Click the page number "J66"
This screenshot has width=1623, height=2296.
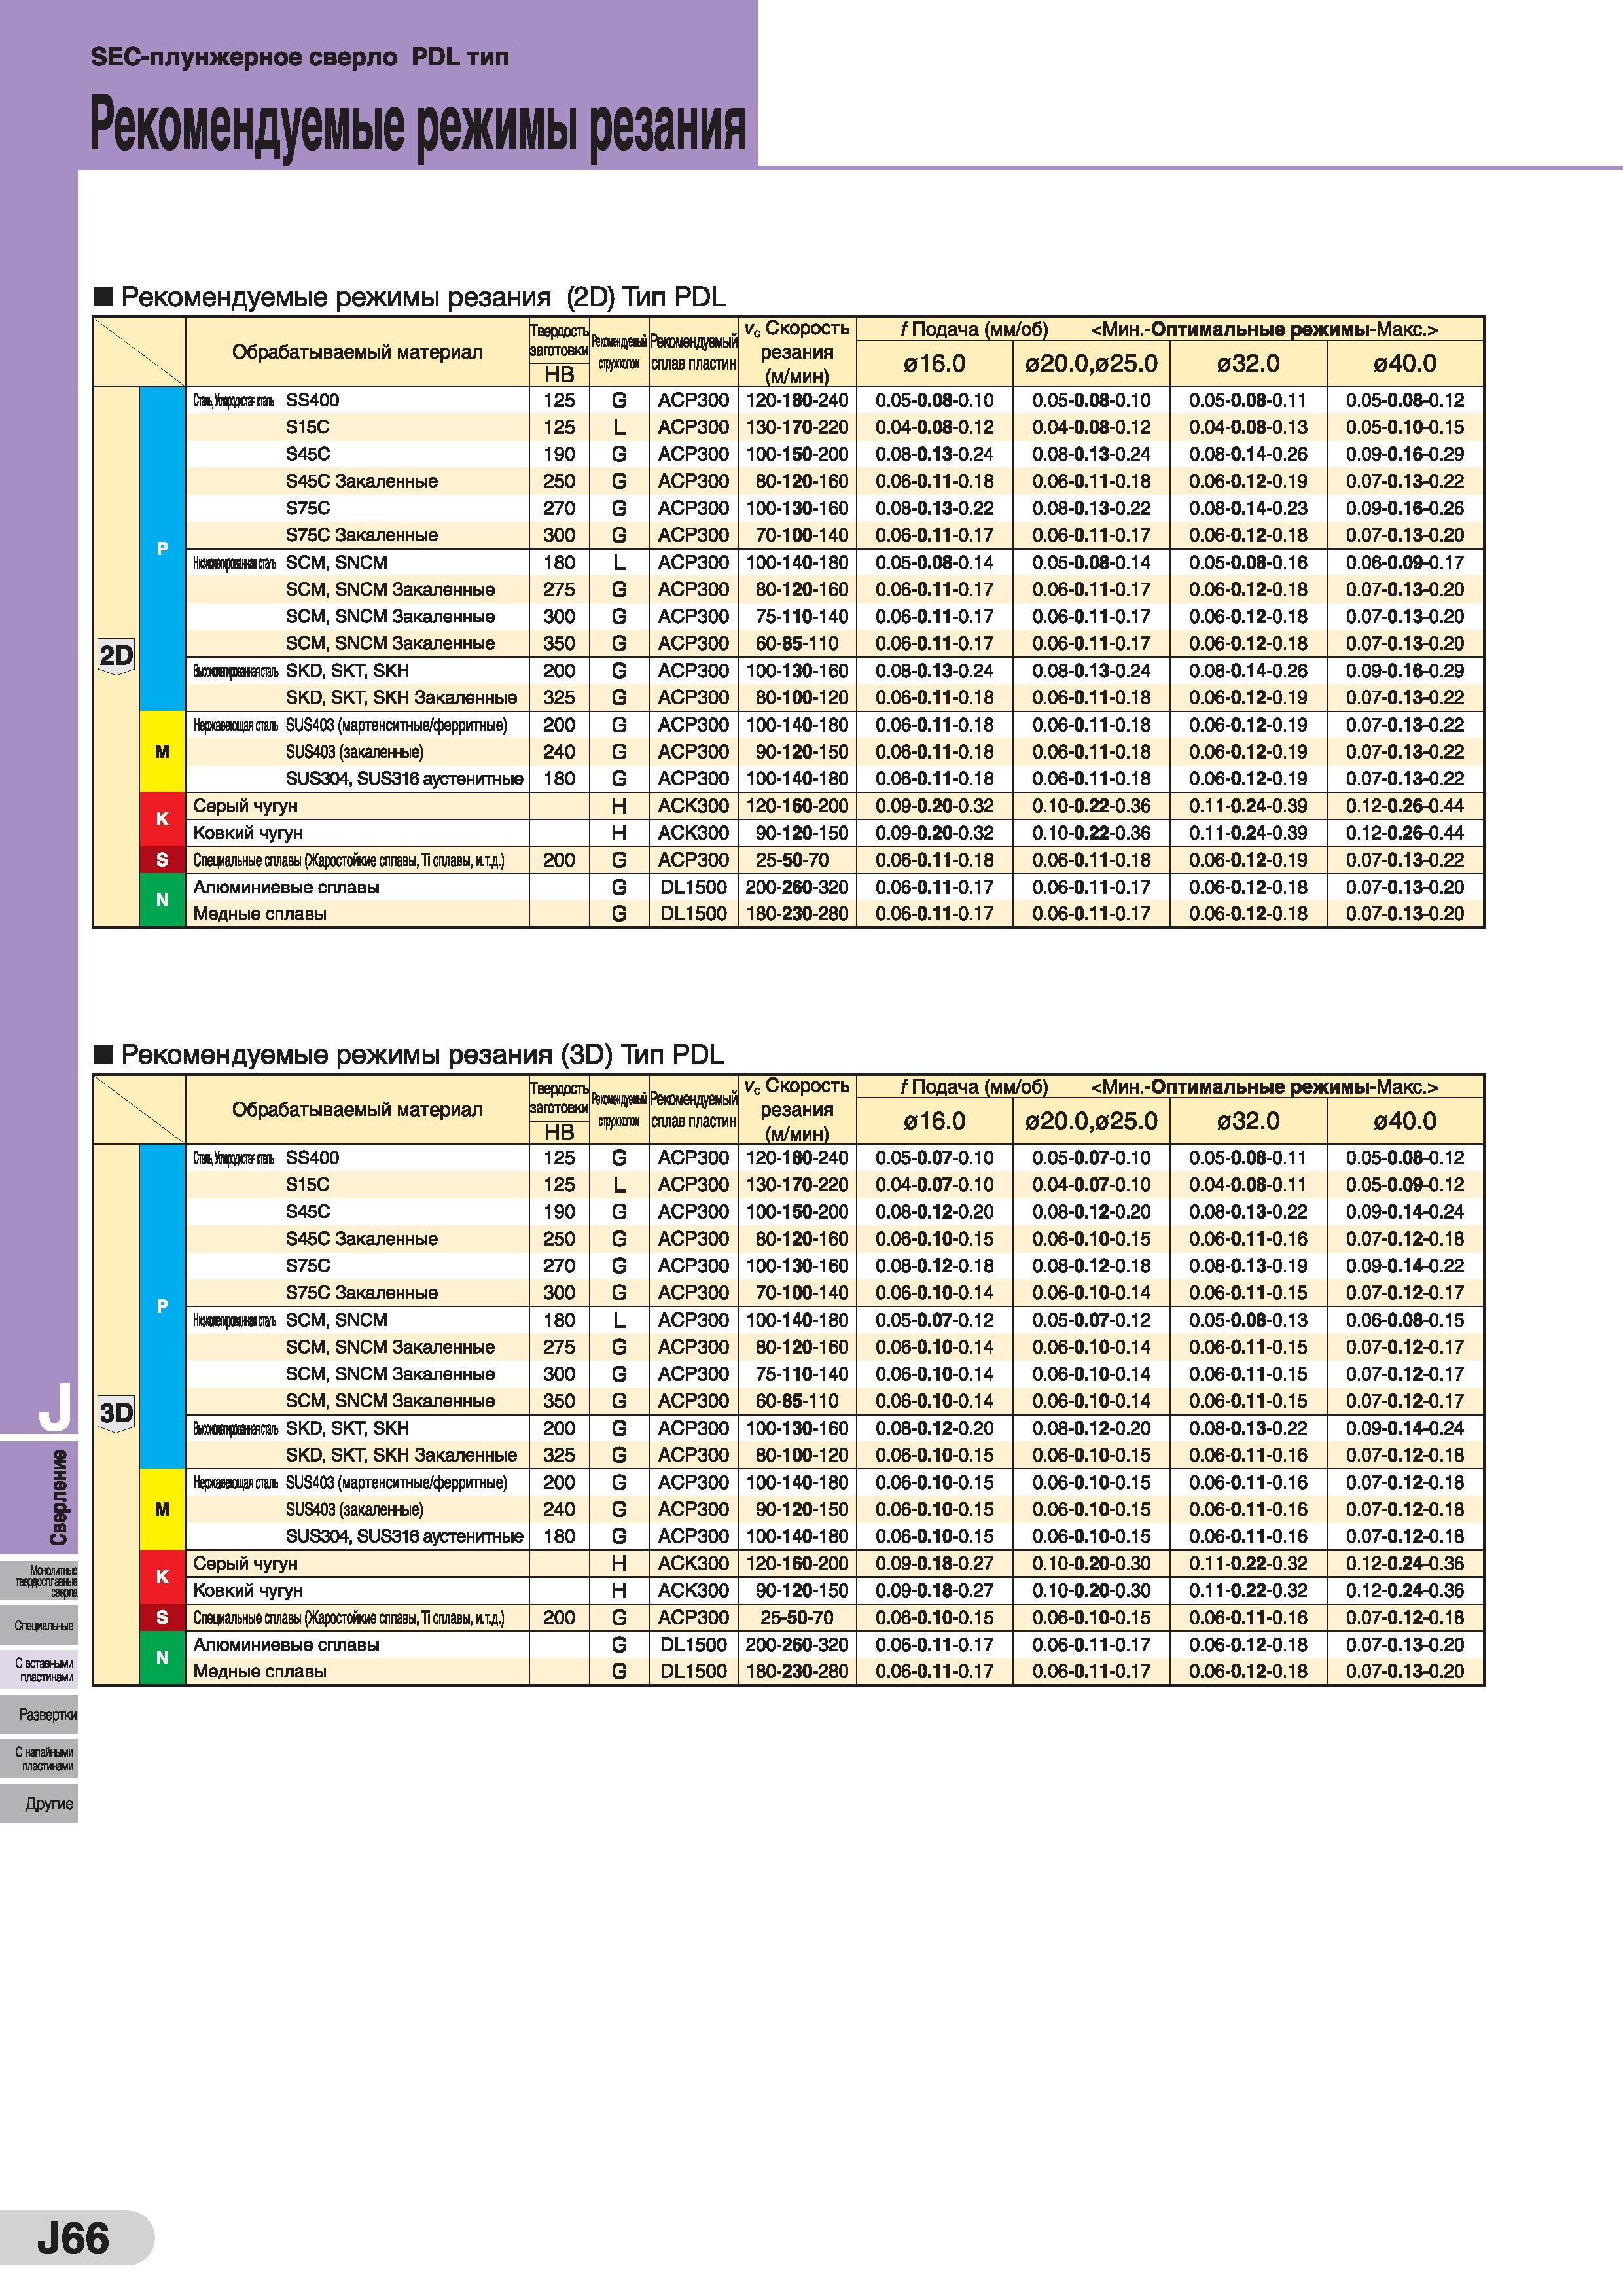[x=73, y=2238]
